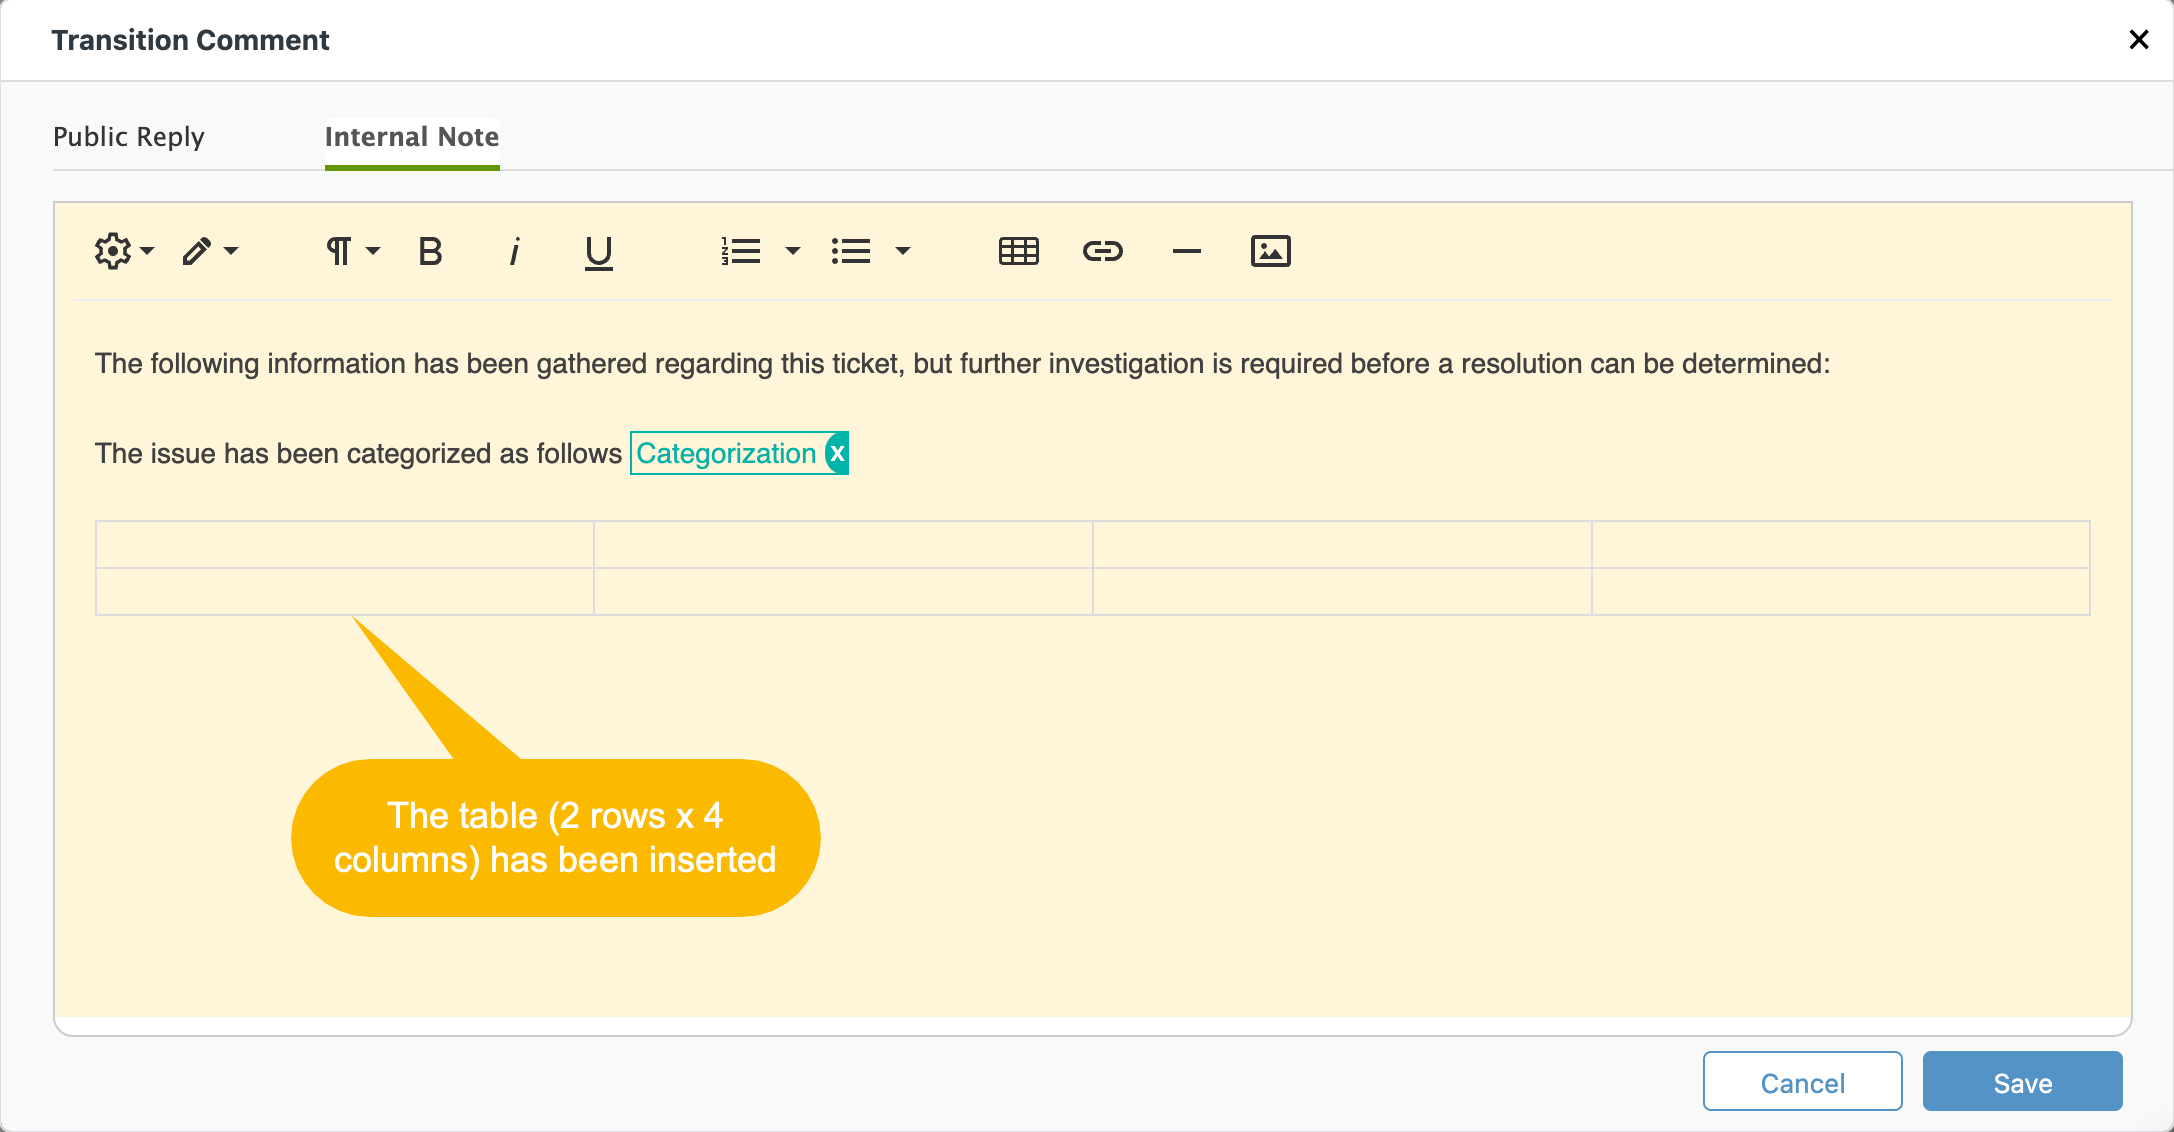The width and height of the screenshot is (2174, 1132).
Task: Click the insert link icon
Action: coord(1103,251)
